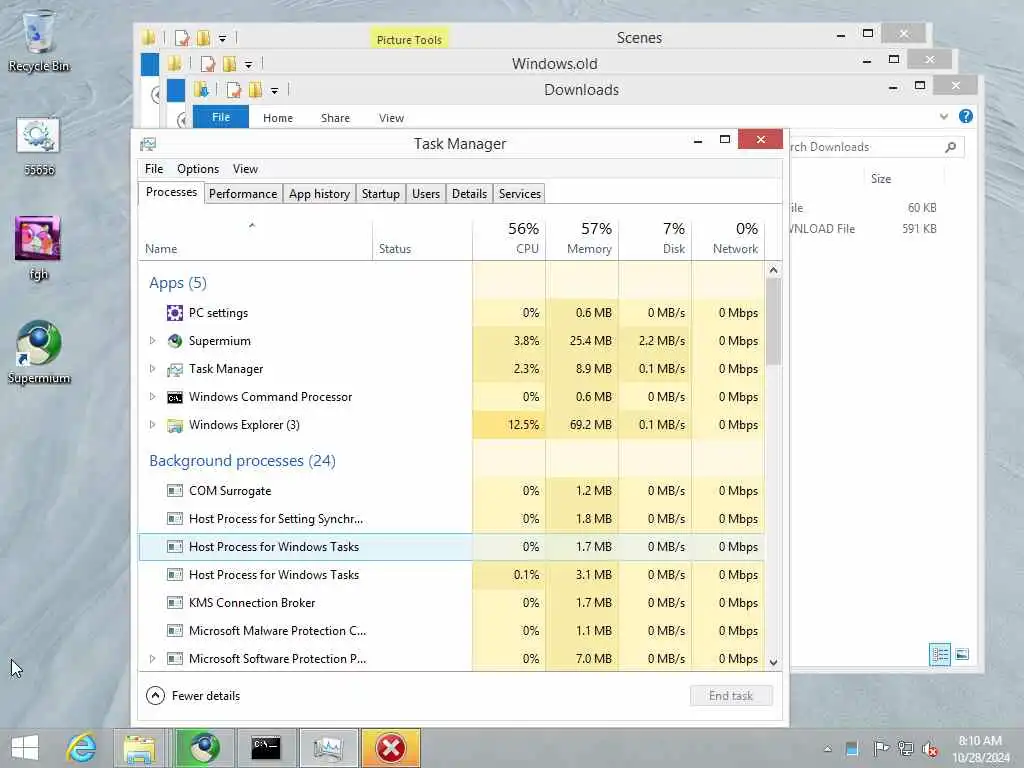Switch to Task Manager taskbar icon
This screenshot has height=768, width=1024.
click(x=328, y=748)
